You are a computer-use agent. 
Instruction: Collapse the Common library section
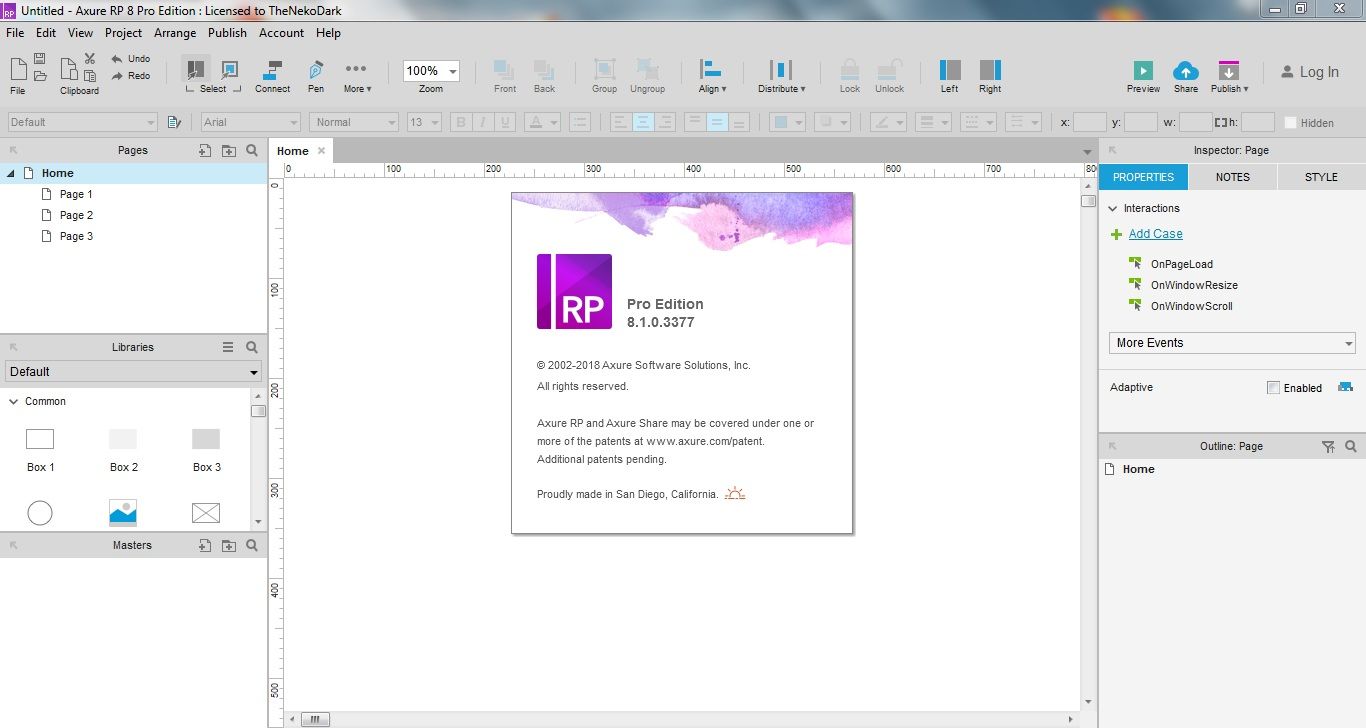point(14,401)
